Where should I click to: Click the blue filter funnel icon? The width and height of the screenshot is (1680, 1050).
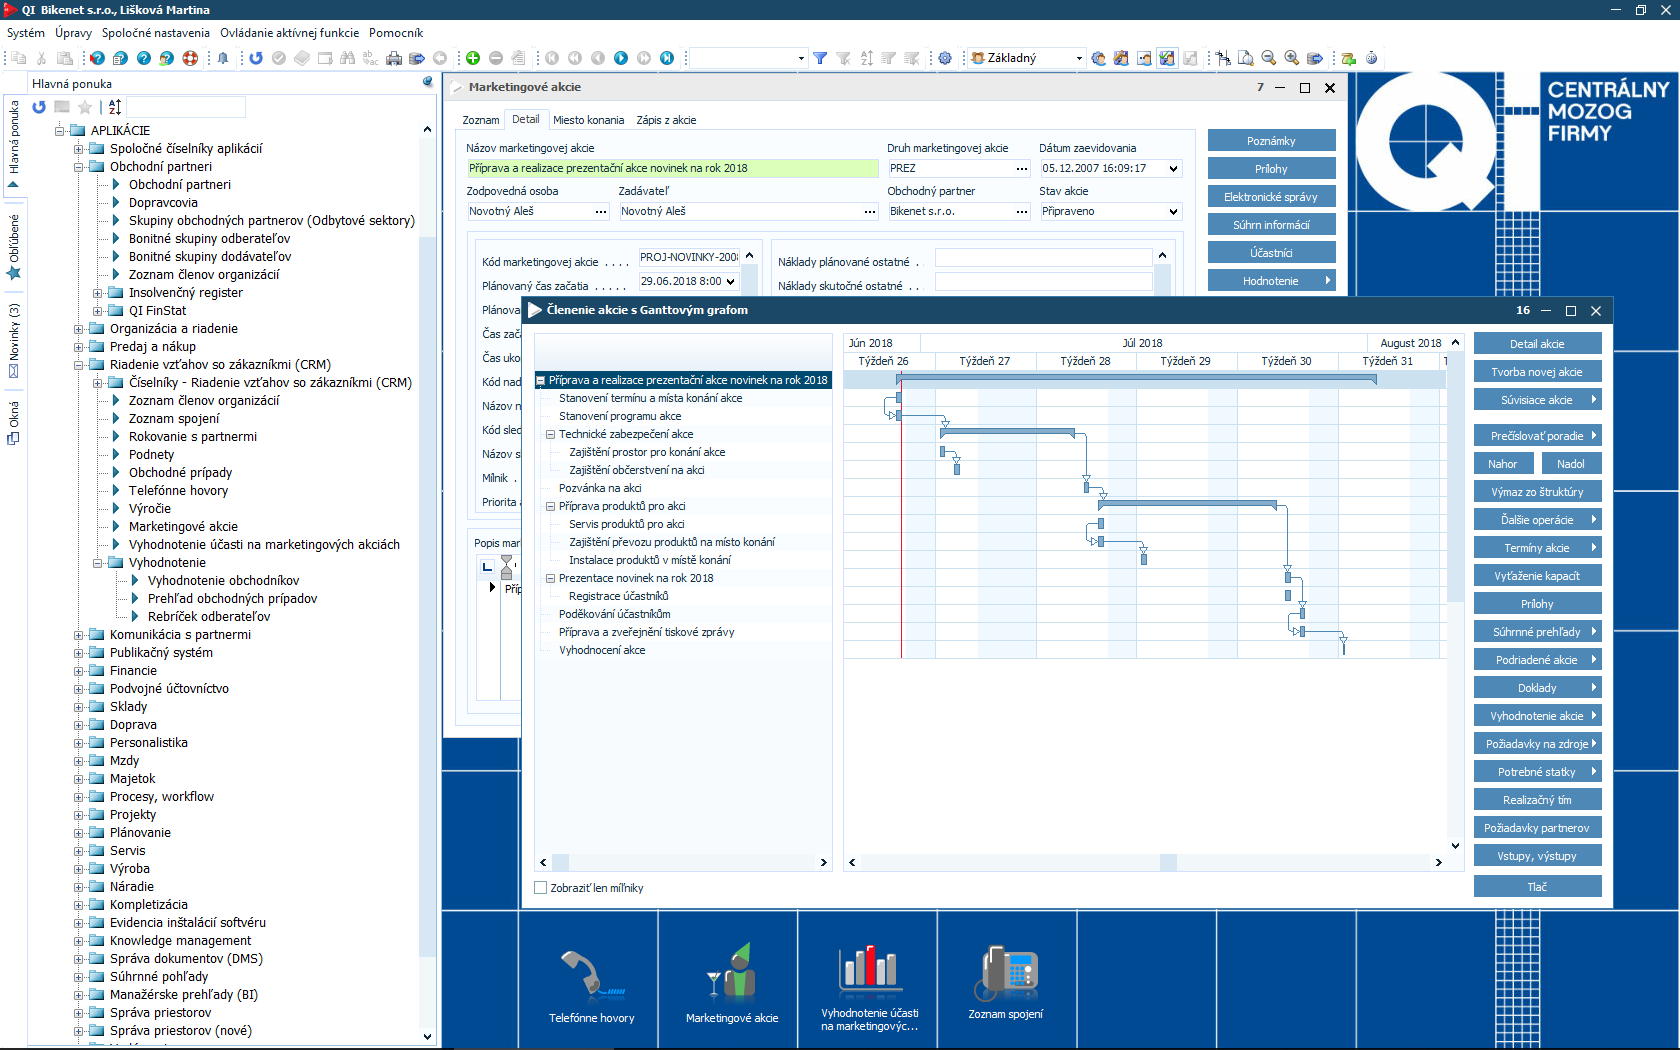tap(820, 58)
